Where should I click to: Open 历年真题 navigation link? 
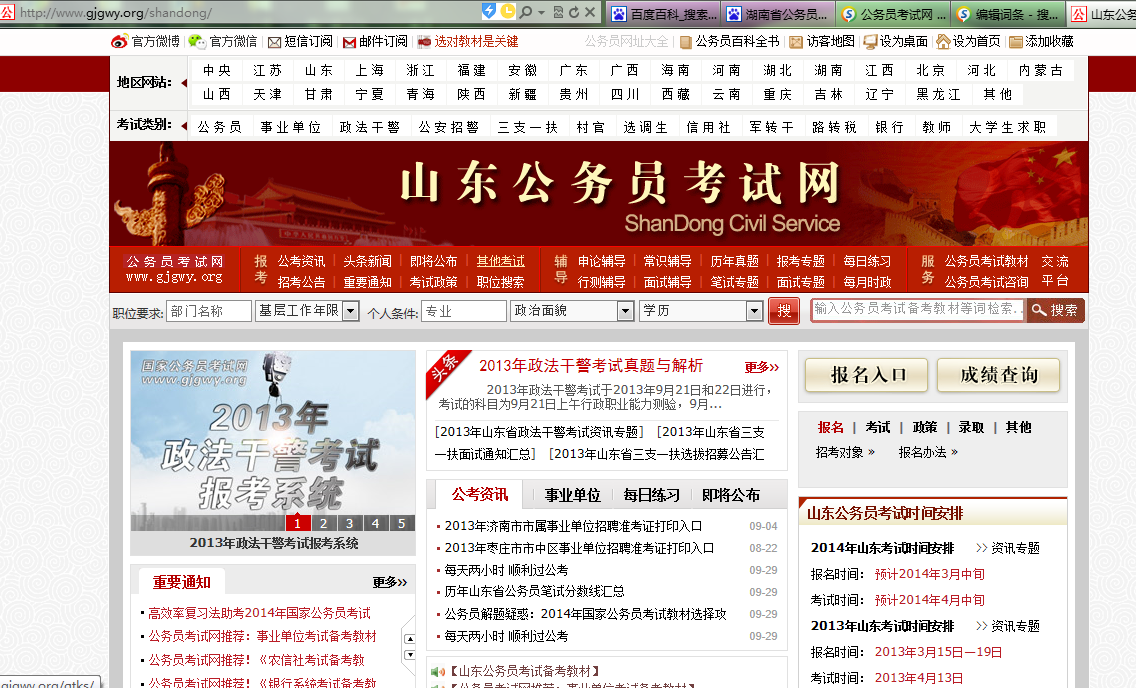(x=734, y=261)
